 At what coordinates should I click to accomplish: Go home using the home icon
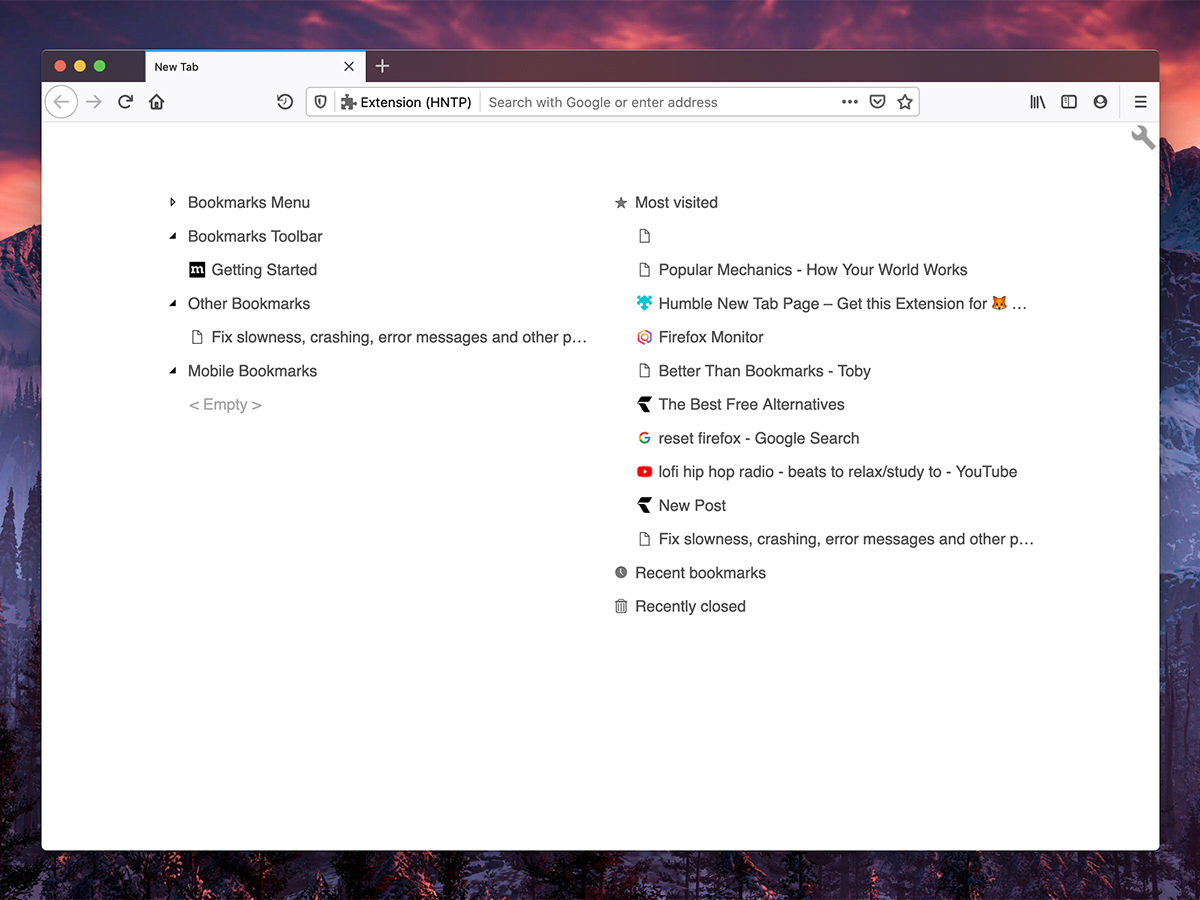tap(156, 101)
